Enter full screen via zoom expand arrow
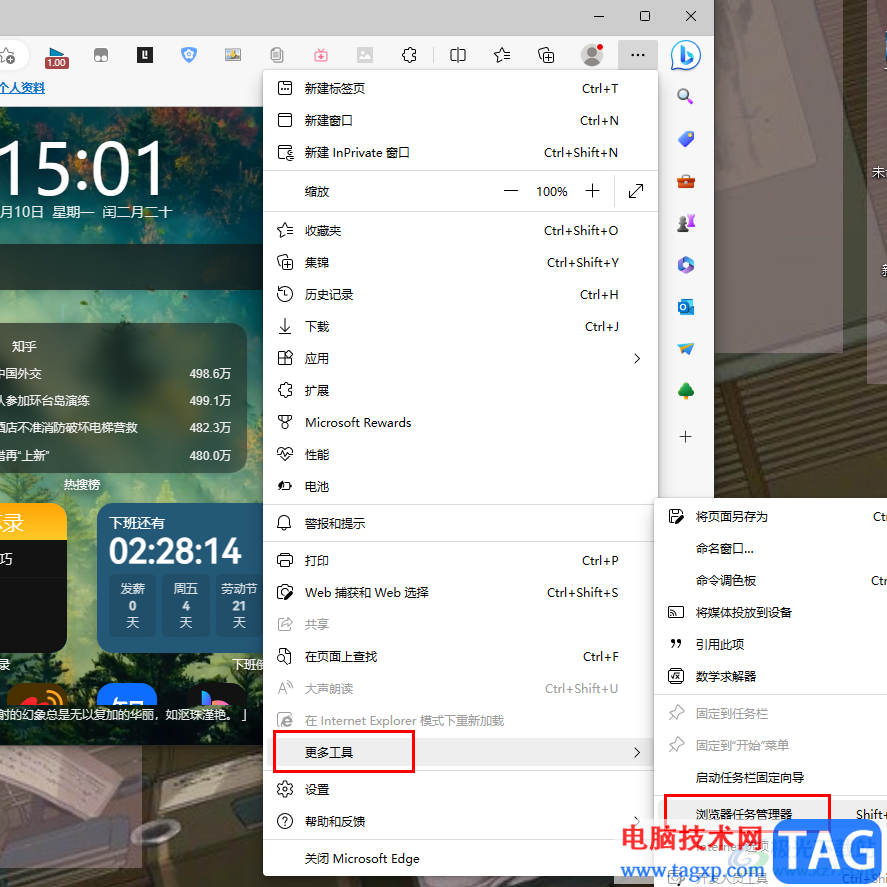This screenshot has height=887, width=887. pos(636,191)
